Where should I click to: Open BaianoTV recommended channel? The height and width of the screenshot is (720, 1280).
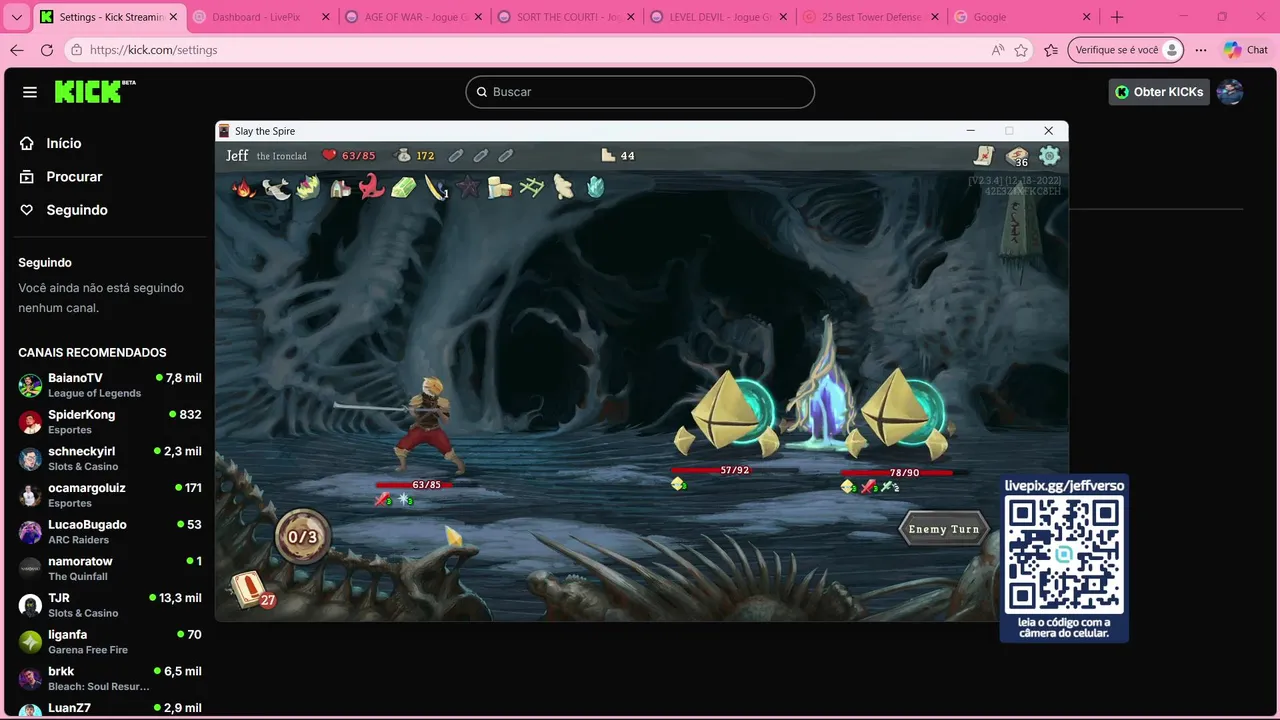click(110, 385)
